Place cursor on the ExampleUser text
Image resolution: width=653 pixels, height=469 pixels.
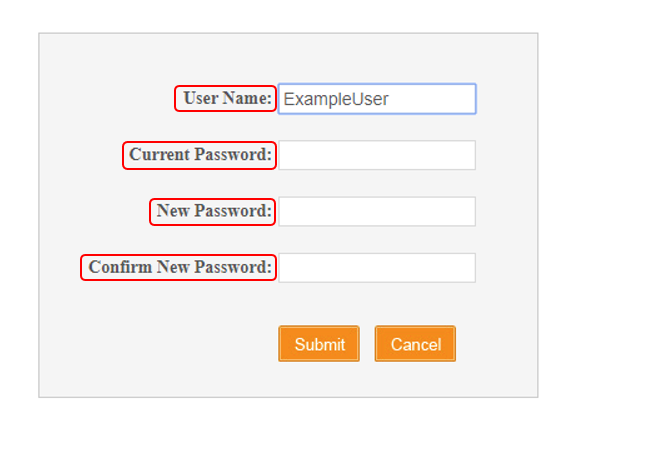[x=336, y=99]
